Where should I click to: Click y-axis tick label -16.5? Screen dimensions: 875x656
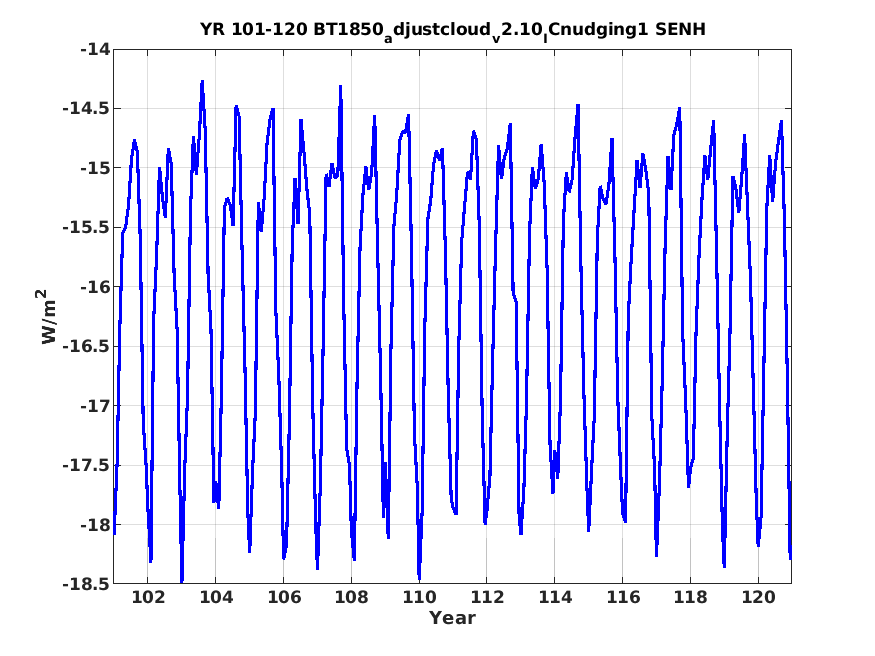tap(86, 346)
